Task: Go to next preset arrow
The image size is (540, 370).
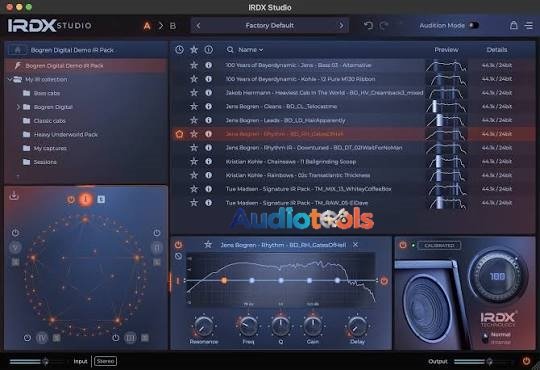Action: pos(341,25)
